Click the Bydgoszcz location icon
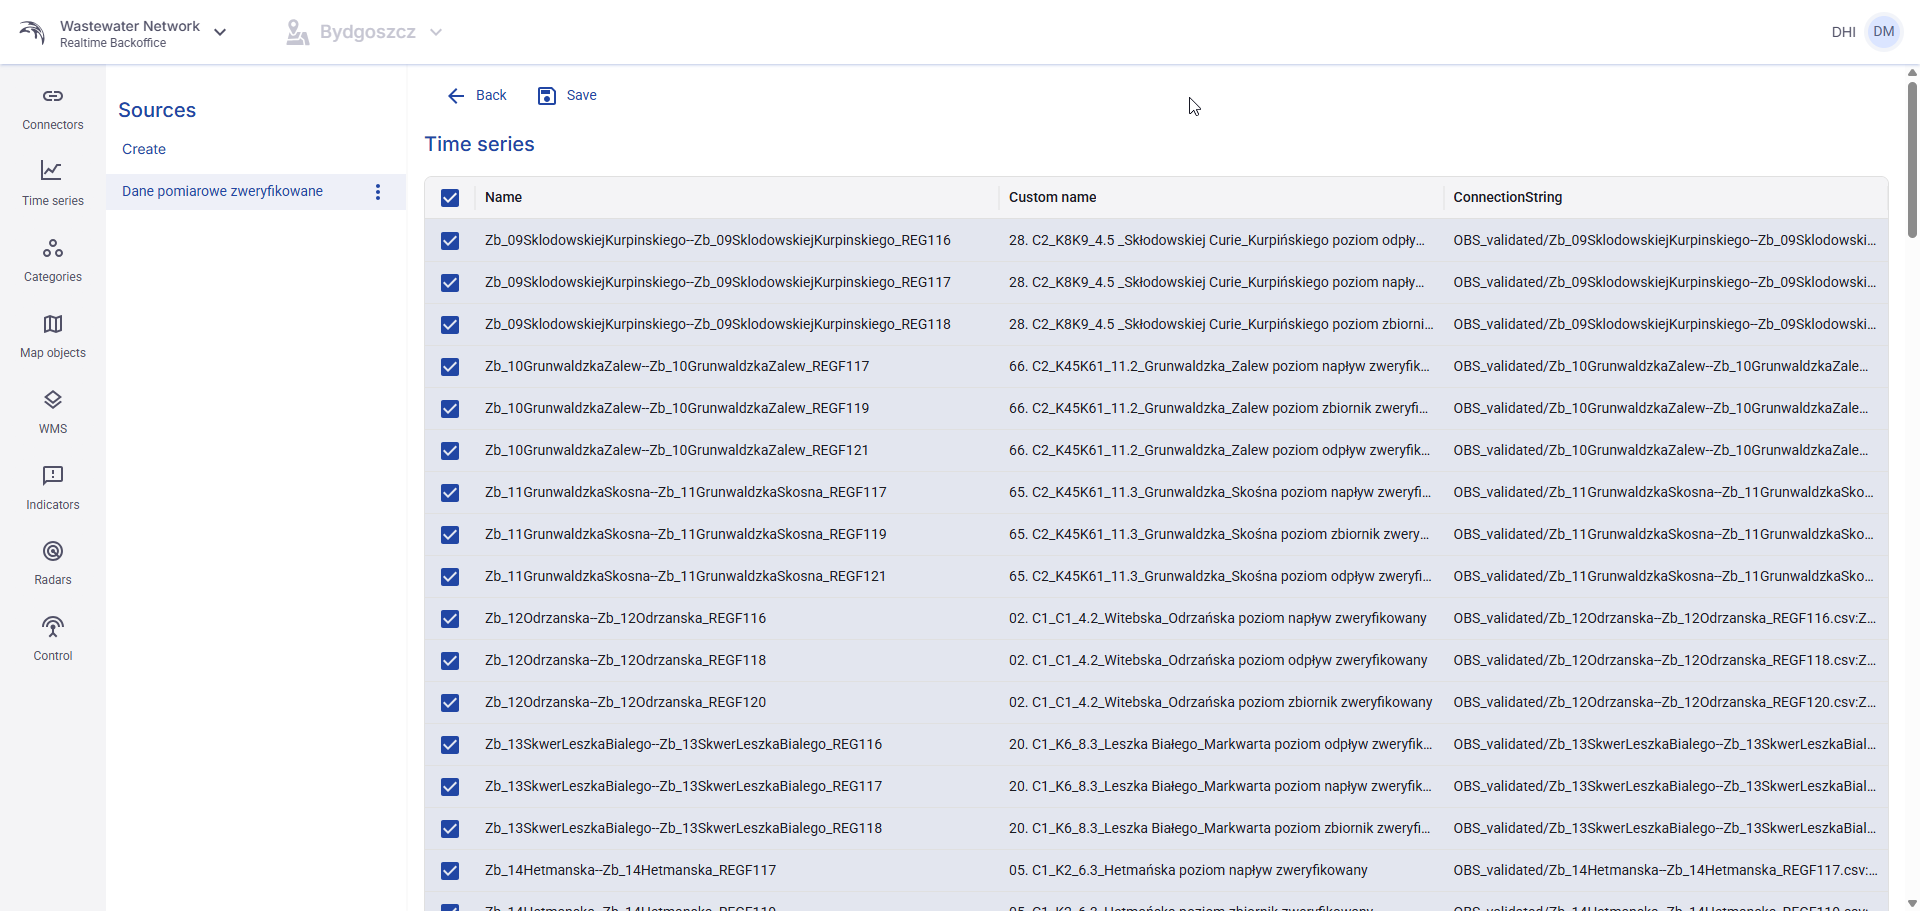 297,32
